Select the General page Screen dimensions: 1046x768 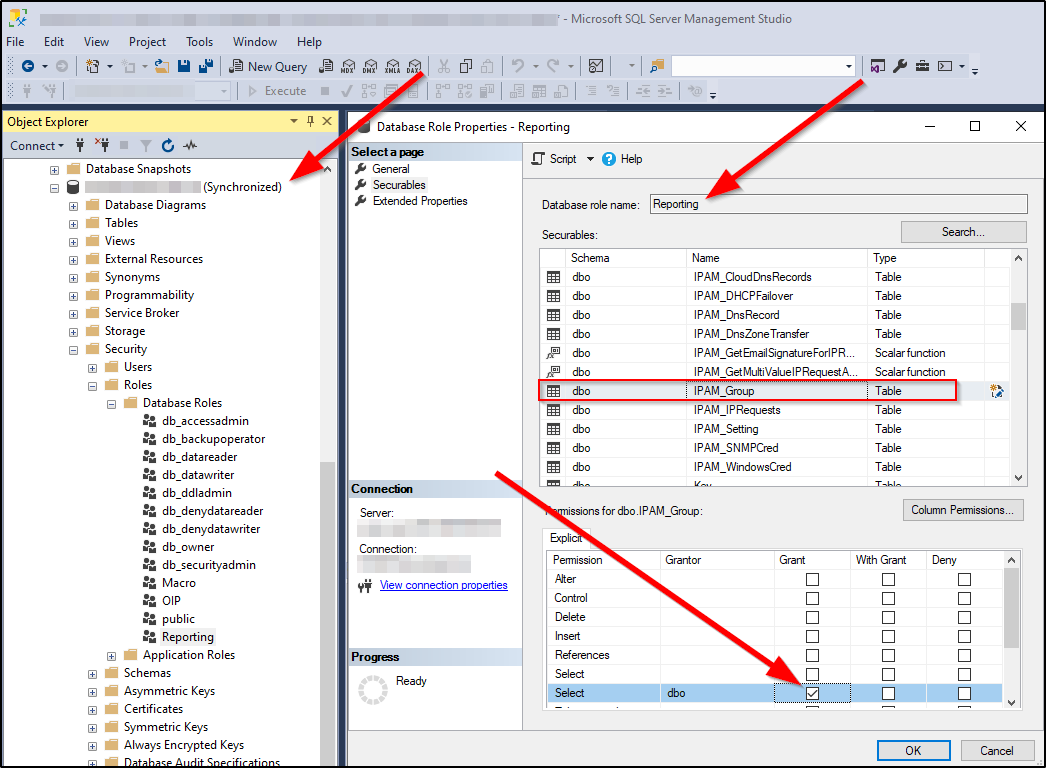click(391, 169)
